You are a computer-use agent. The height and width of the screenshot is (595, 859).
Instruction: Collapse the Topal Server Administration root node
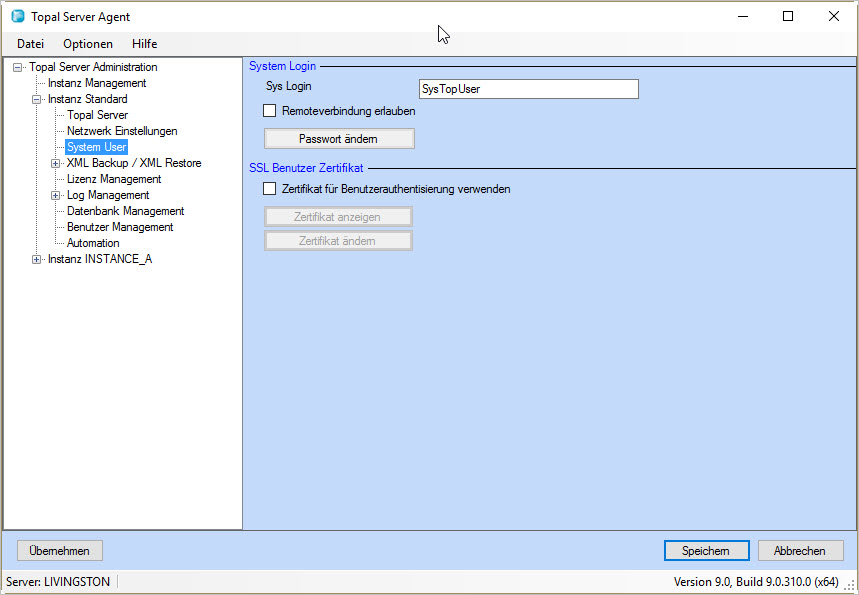(18, 67)
